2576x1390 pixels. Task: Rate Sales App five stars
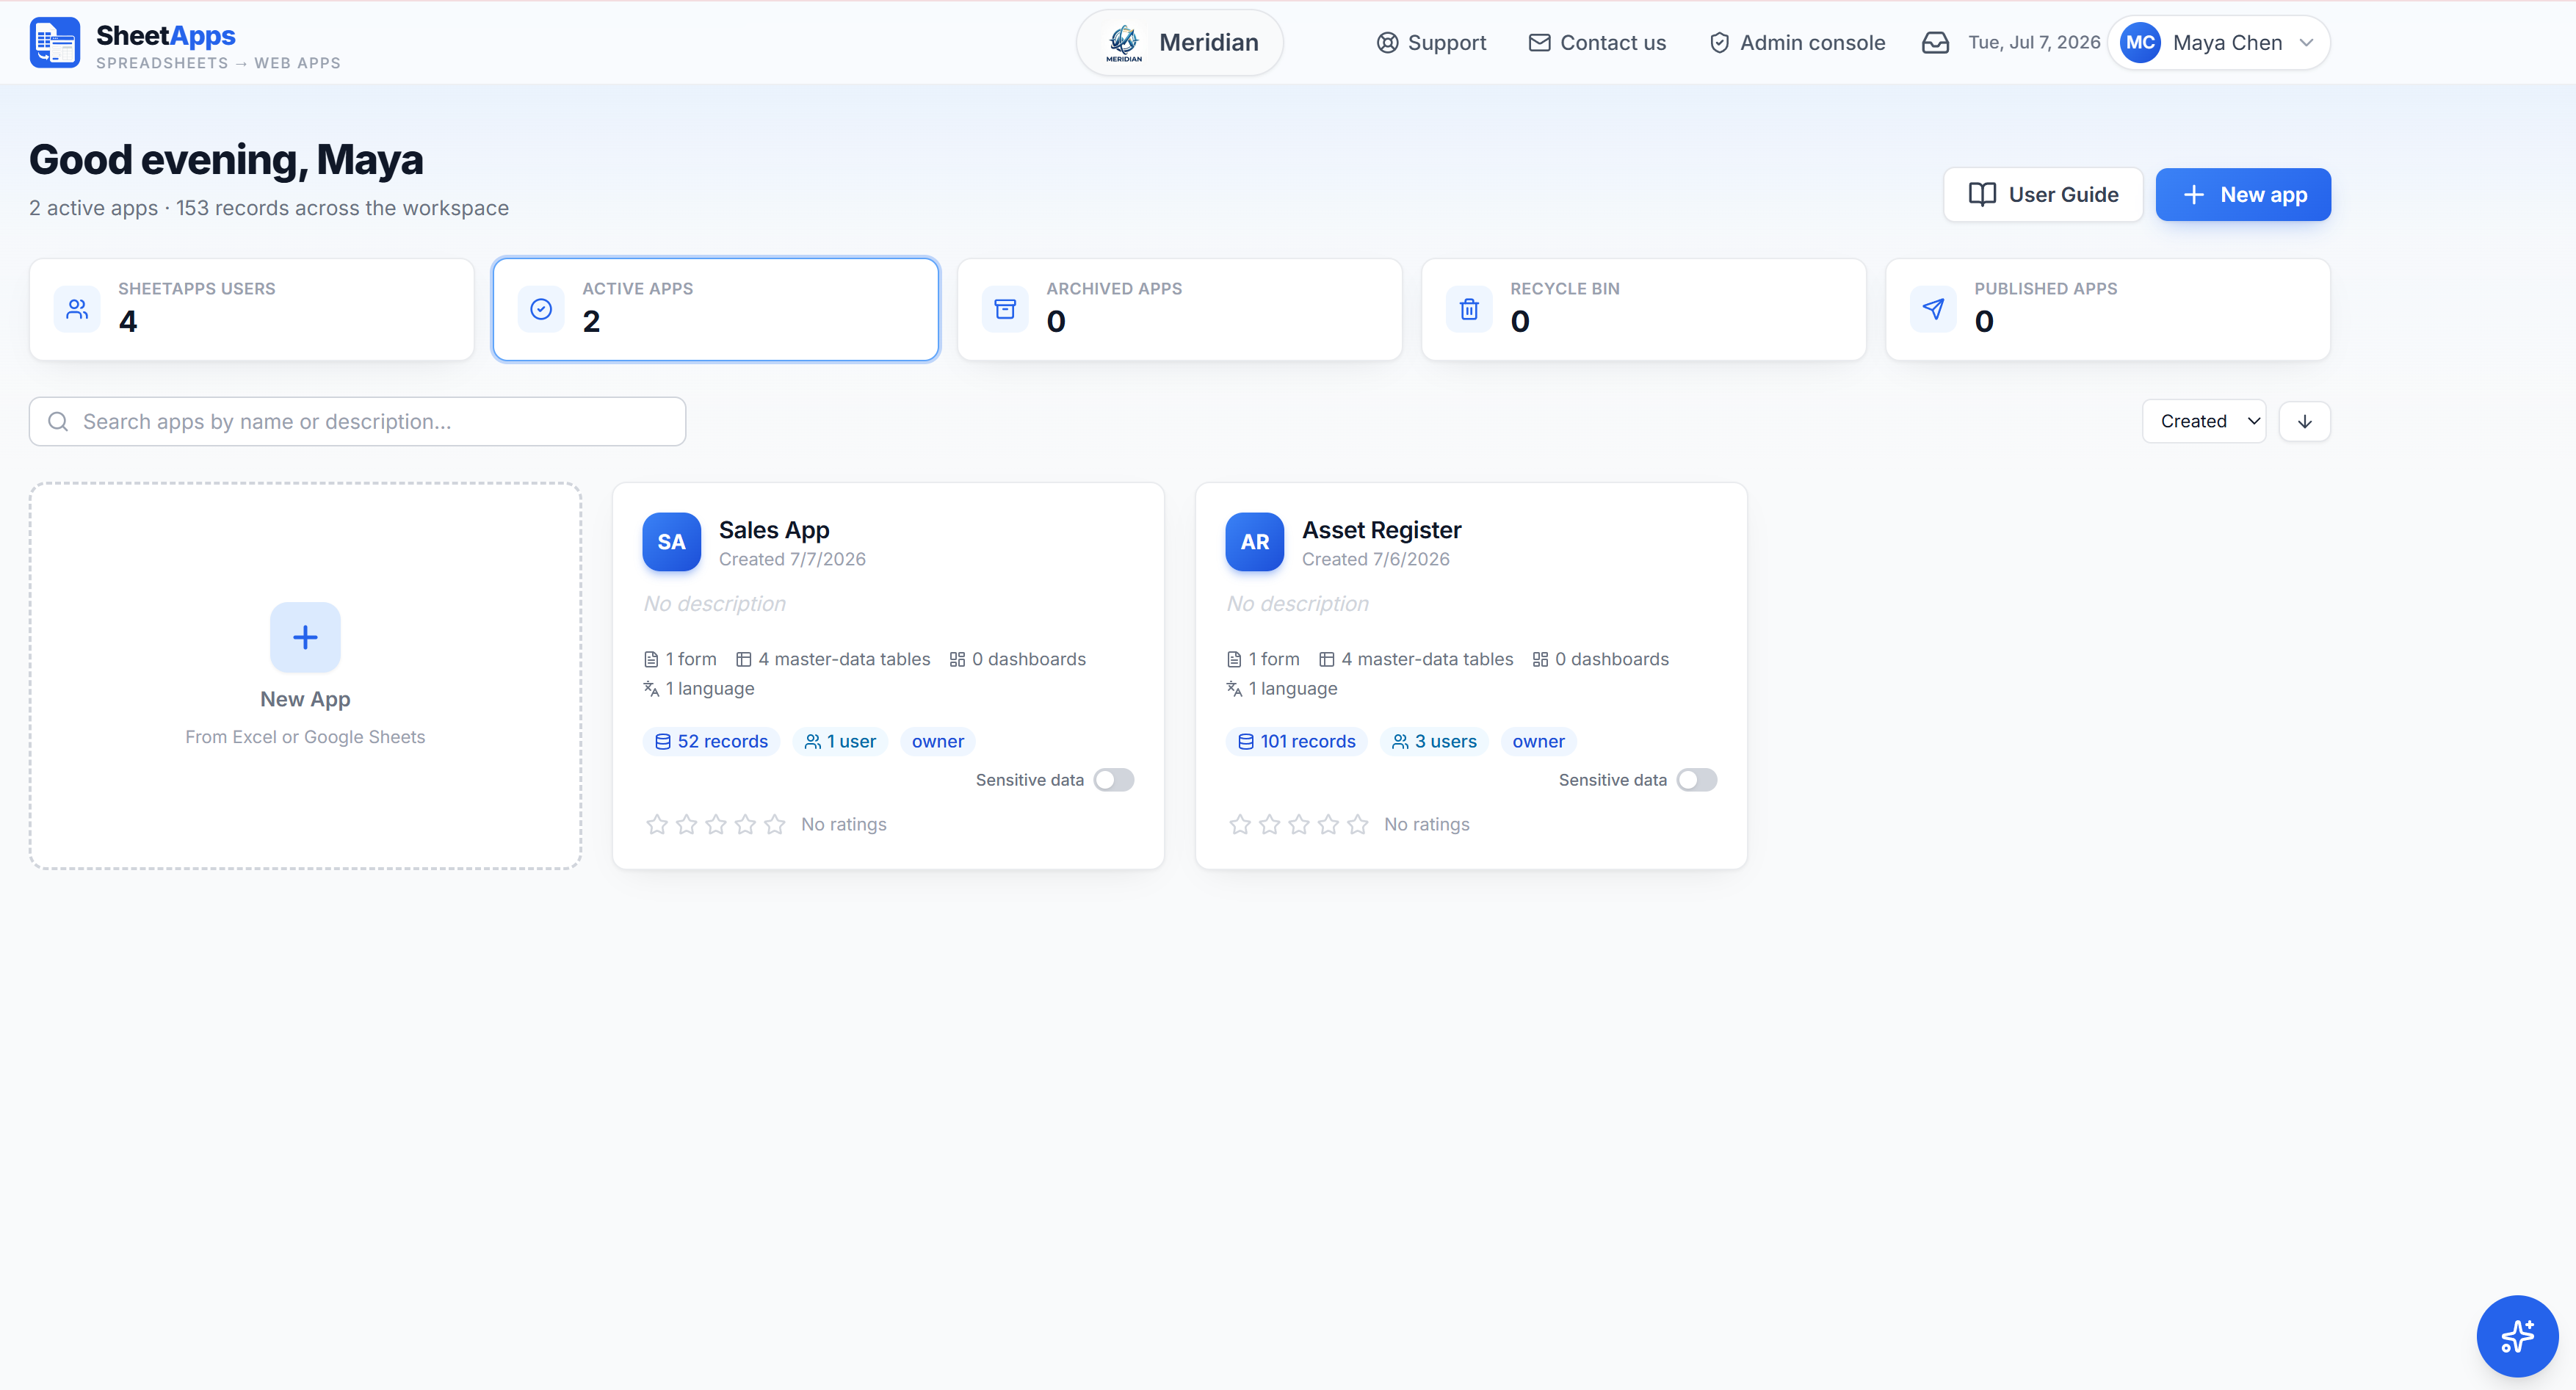pyautogui.click(x=775, y=824)
